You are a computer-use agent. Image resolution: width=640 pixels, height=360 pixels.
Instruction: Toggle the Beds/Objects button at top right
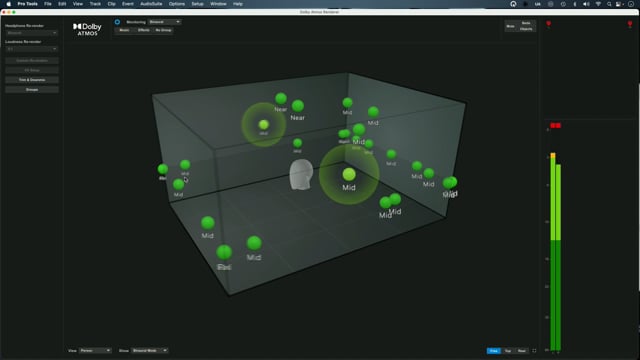[x=526, y=26]
